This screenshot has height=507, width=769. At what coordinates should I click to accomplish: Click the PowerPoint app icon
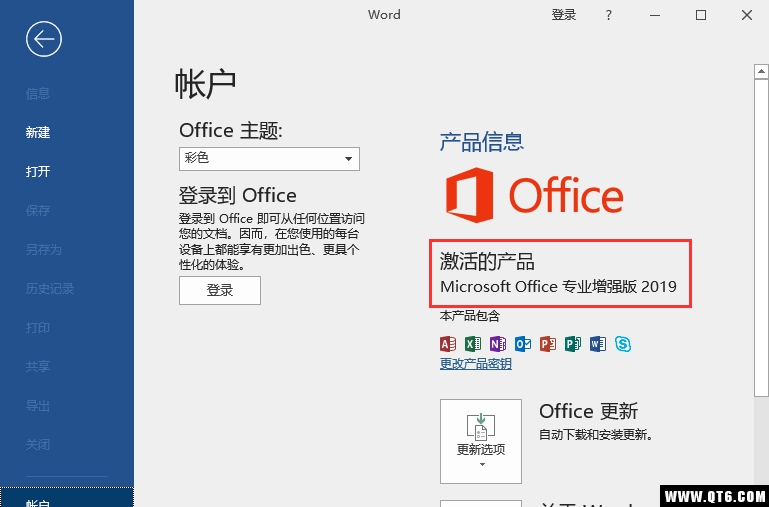pyautogui.click(x=548, y=344)
